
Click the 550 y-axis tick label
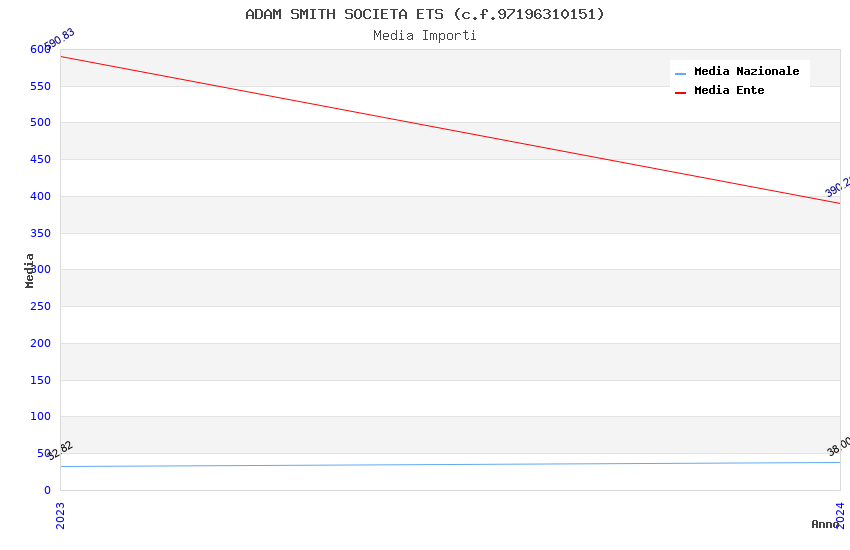[x=40, y=86]
